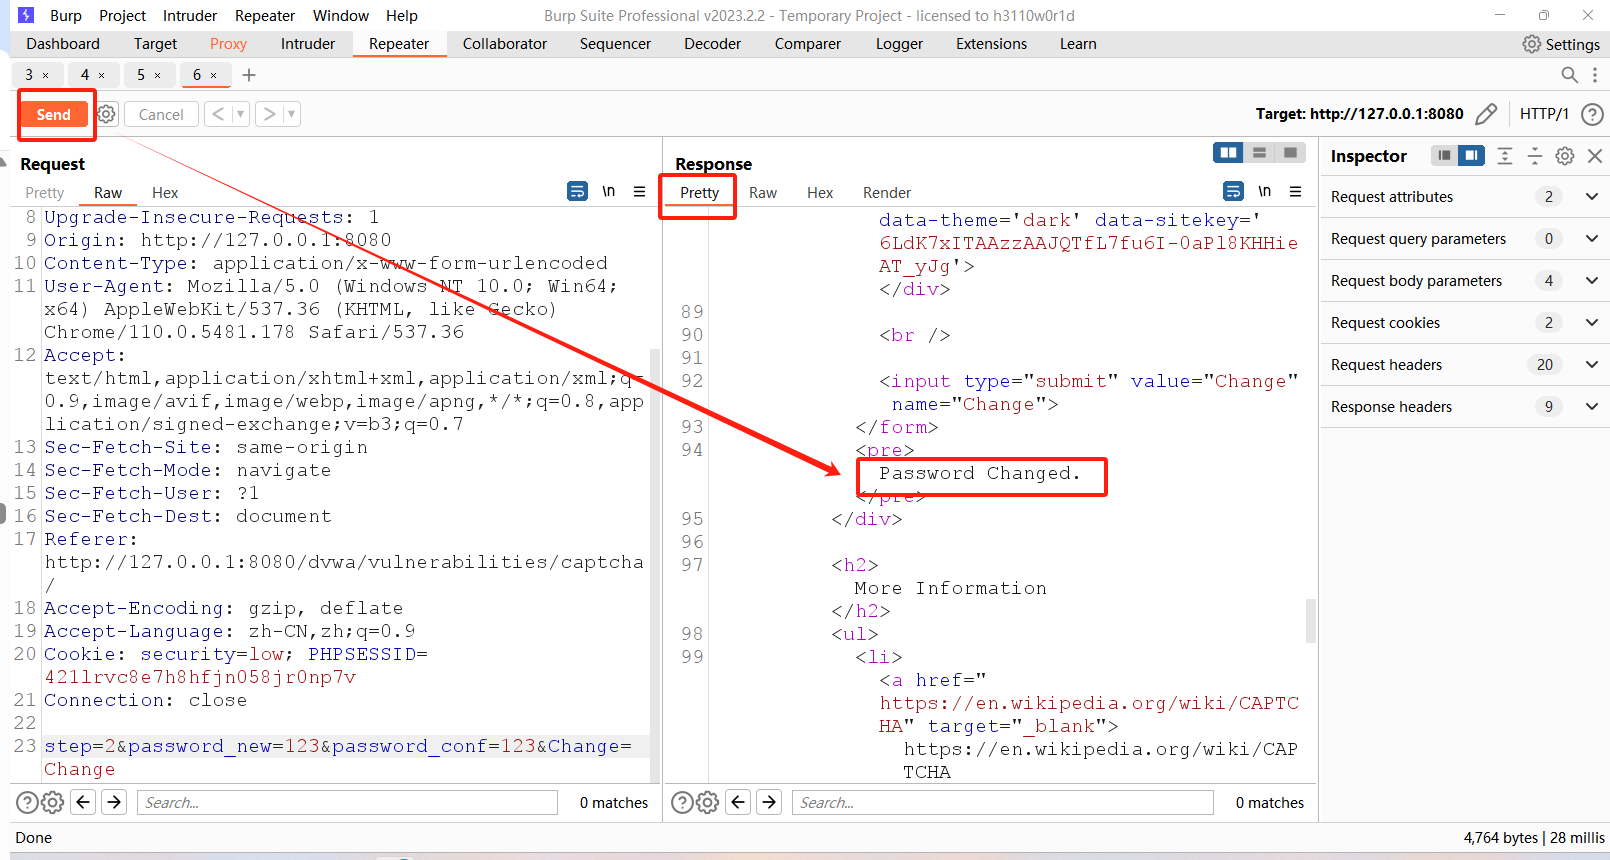This screenshot has width=1610, height=860.
Task: Toggle HTTP/1 protocol selector
Action: click(x=1544, y=114)
